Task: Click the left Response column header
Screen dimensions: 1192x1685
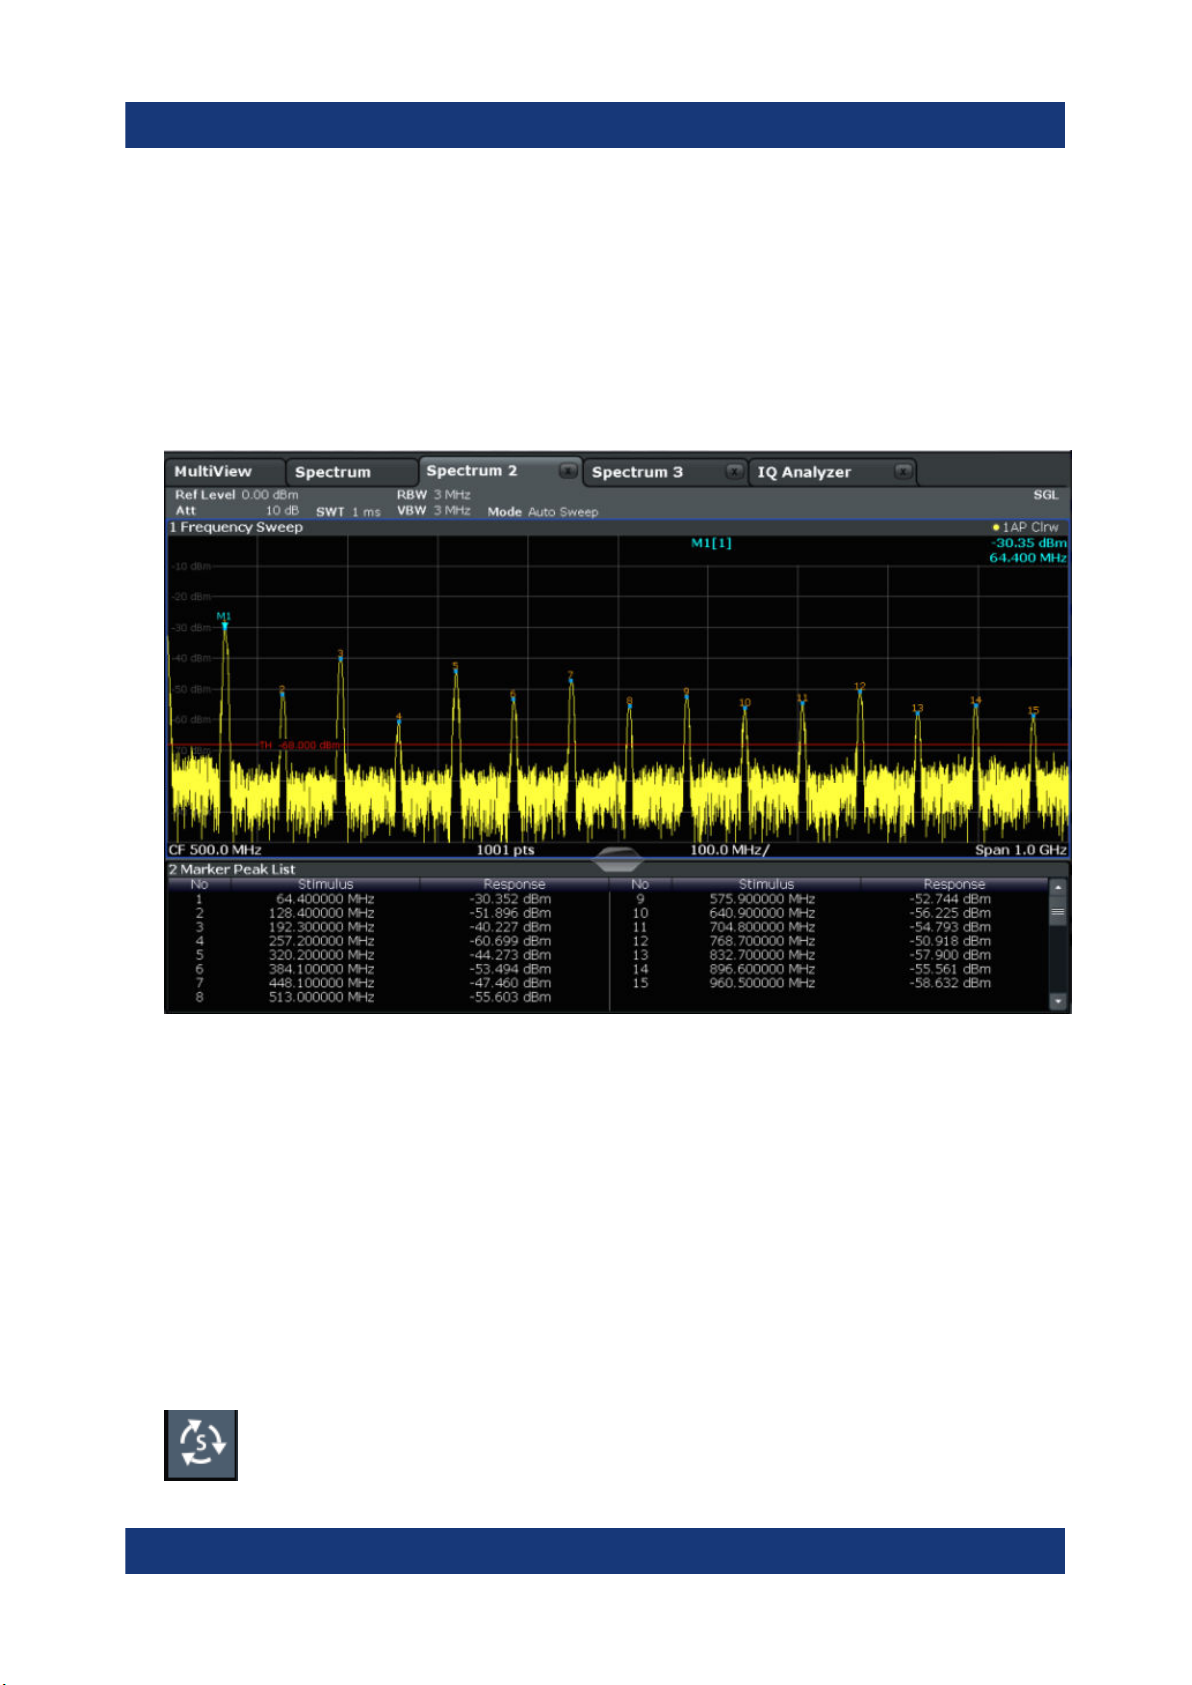Action: [514, 884]
